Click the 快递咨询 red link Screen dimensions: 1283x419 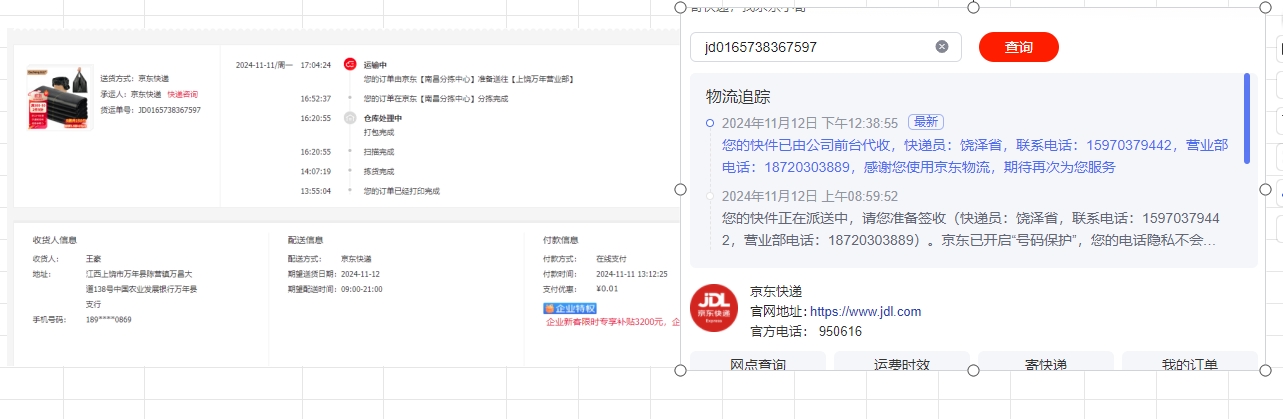[x=182, y=94]
